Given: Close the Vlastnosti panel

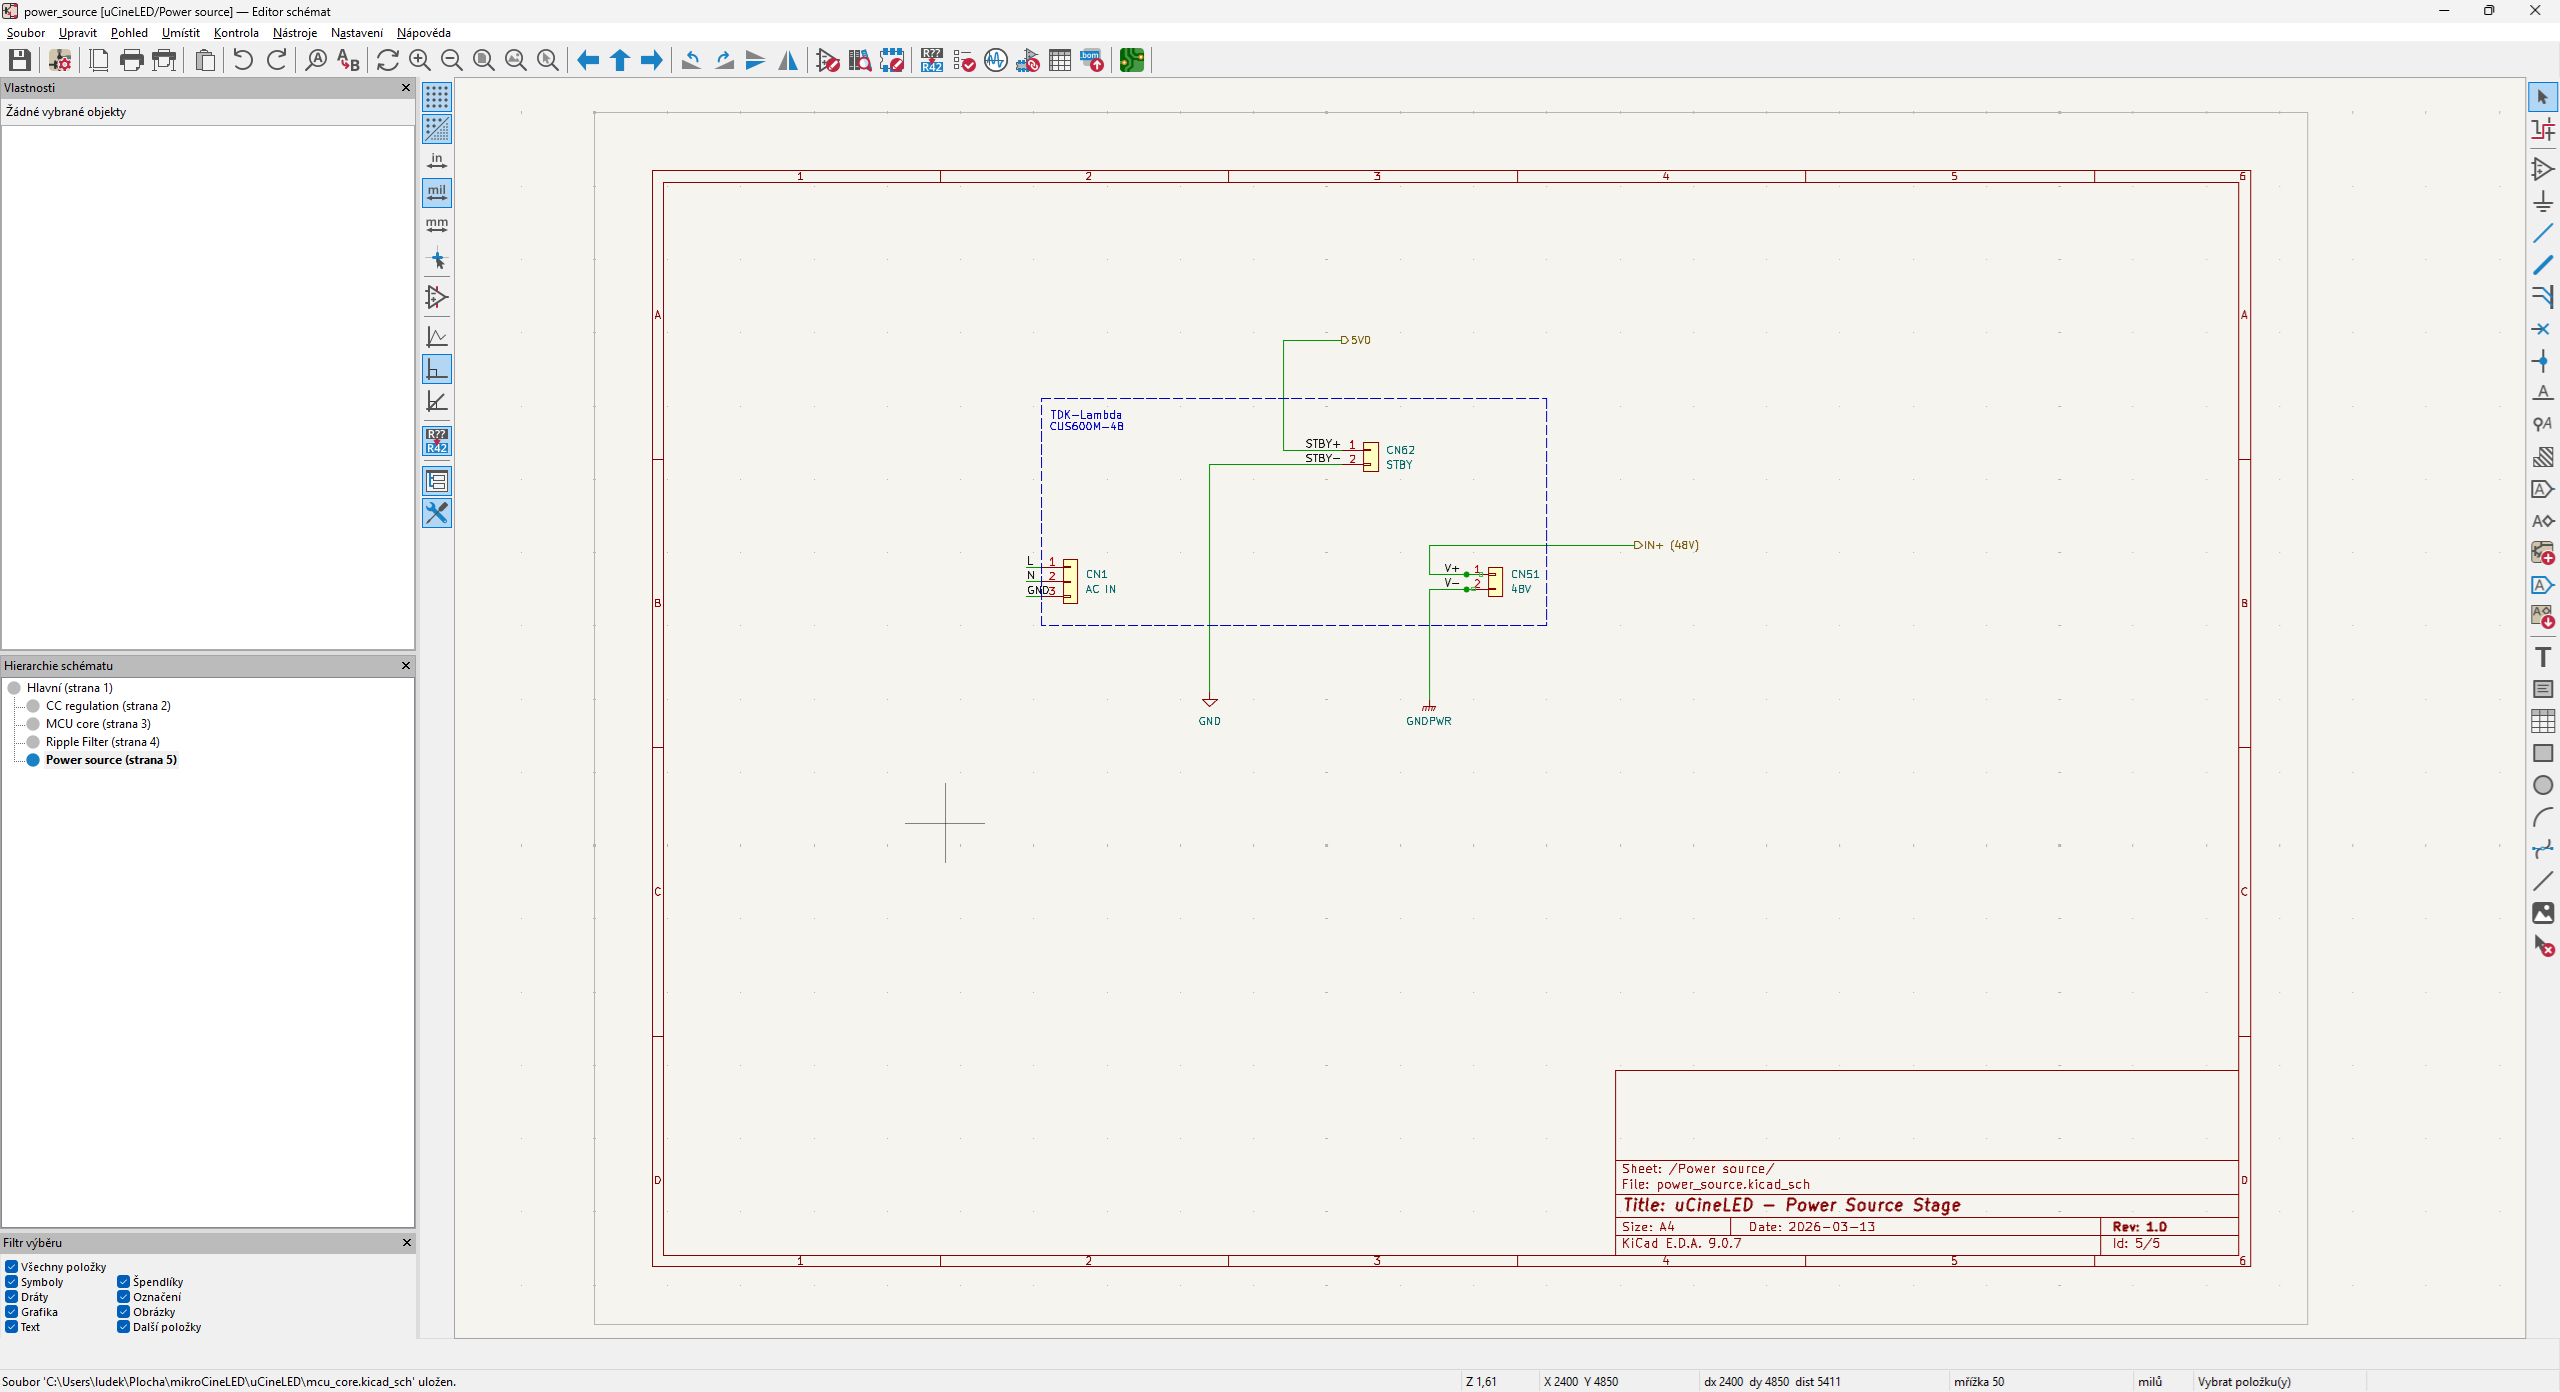Looking at the screenshot, I should point(406,88).
